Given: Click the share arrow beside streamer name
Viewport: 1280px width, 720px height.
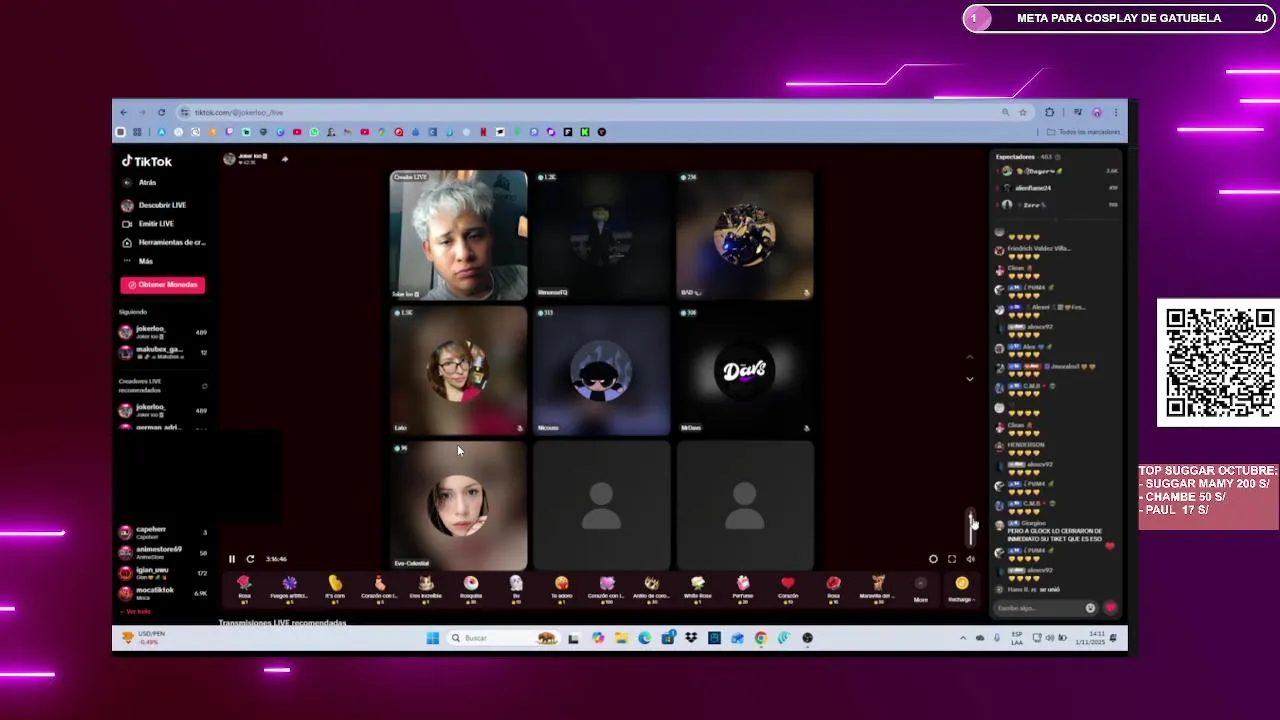Looking at the screenshot, I should [285, 159].
